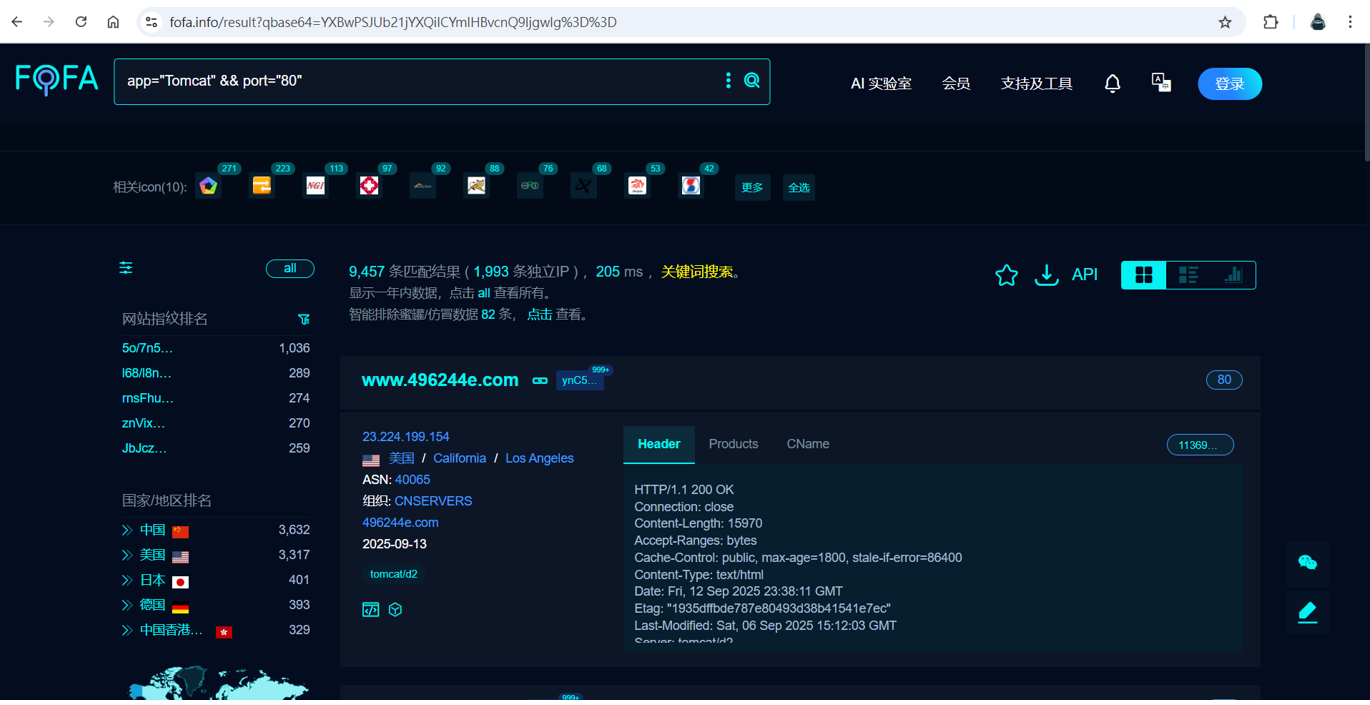This screenshot has width=1370, height=705.
Task: Reload the browser page
Action: pos(81,22)
